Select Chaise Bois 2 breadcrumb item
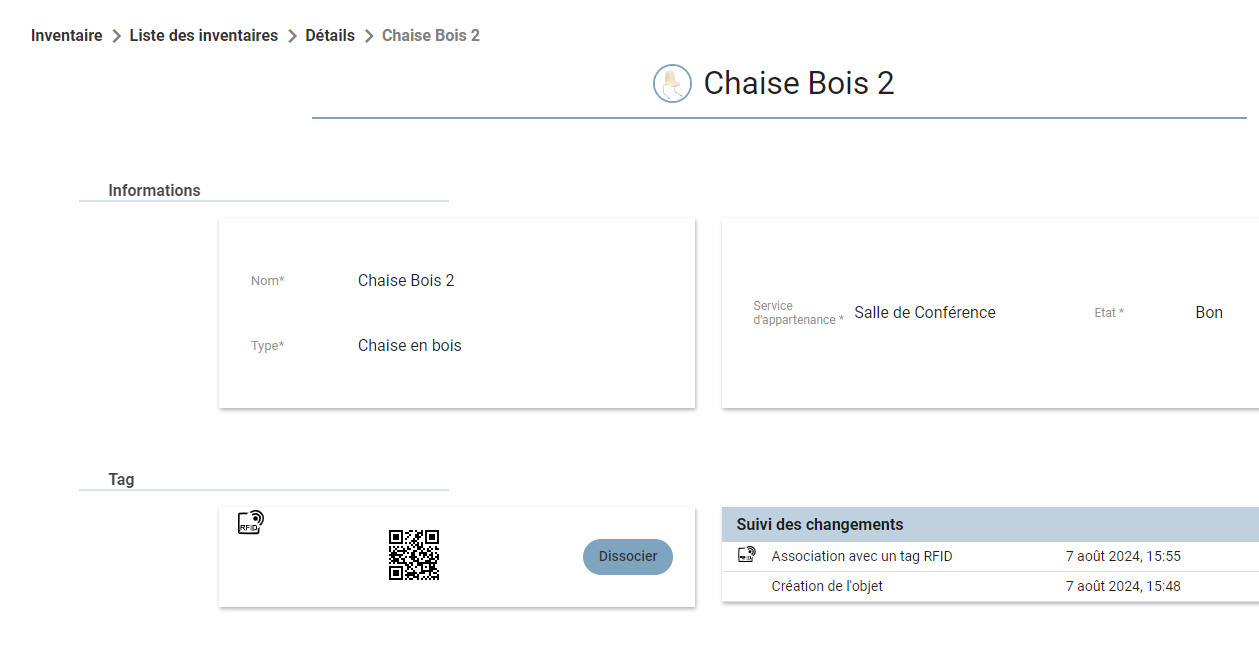This screenshot has width=1259, height=652. click(431, 35)
